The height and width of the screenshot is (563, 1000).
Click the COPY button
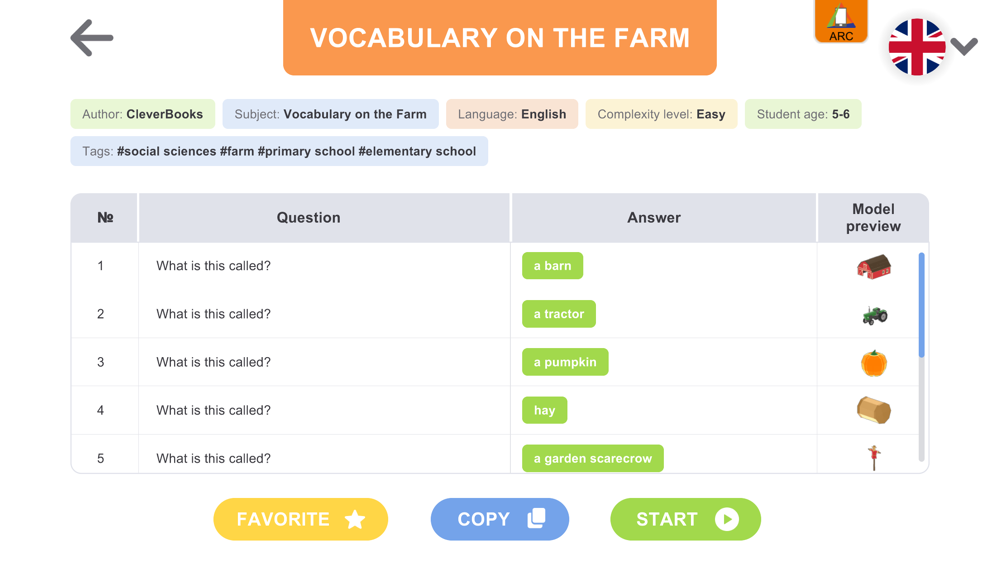point(499,519)
